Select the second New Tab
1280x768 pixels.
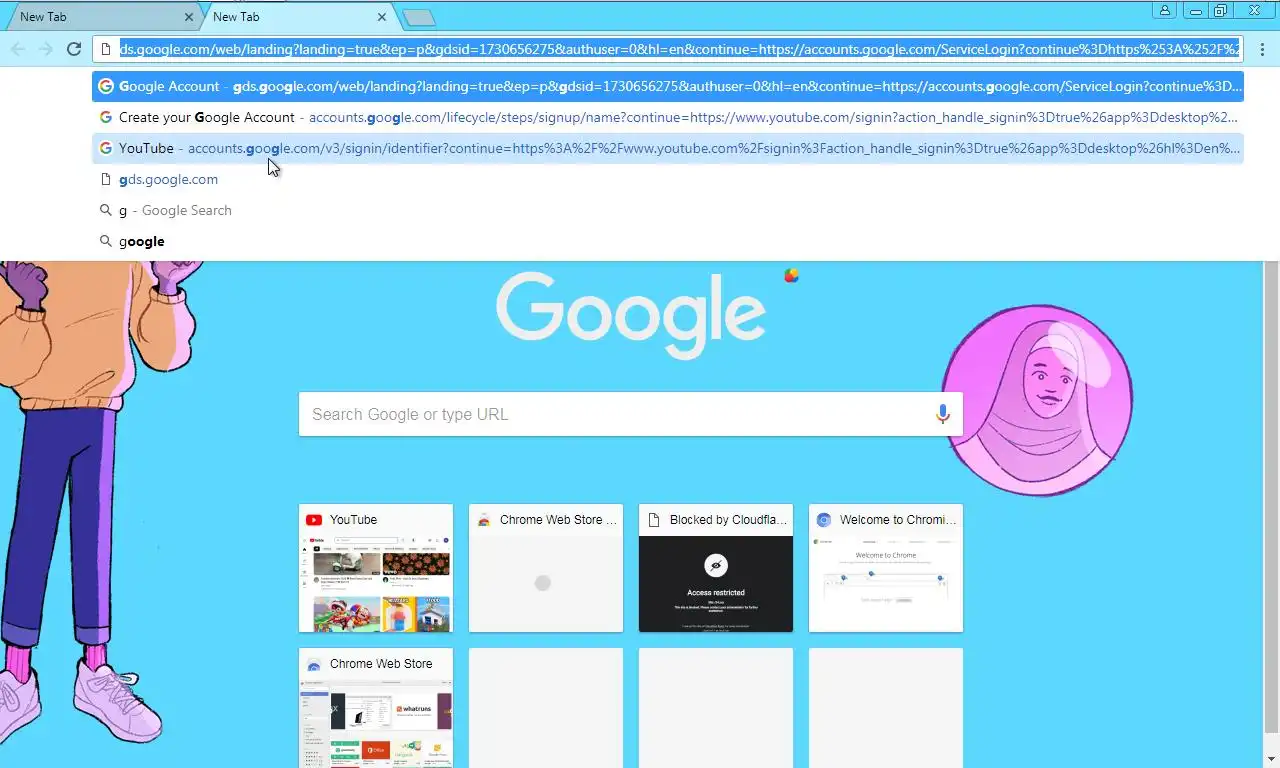297,17
